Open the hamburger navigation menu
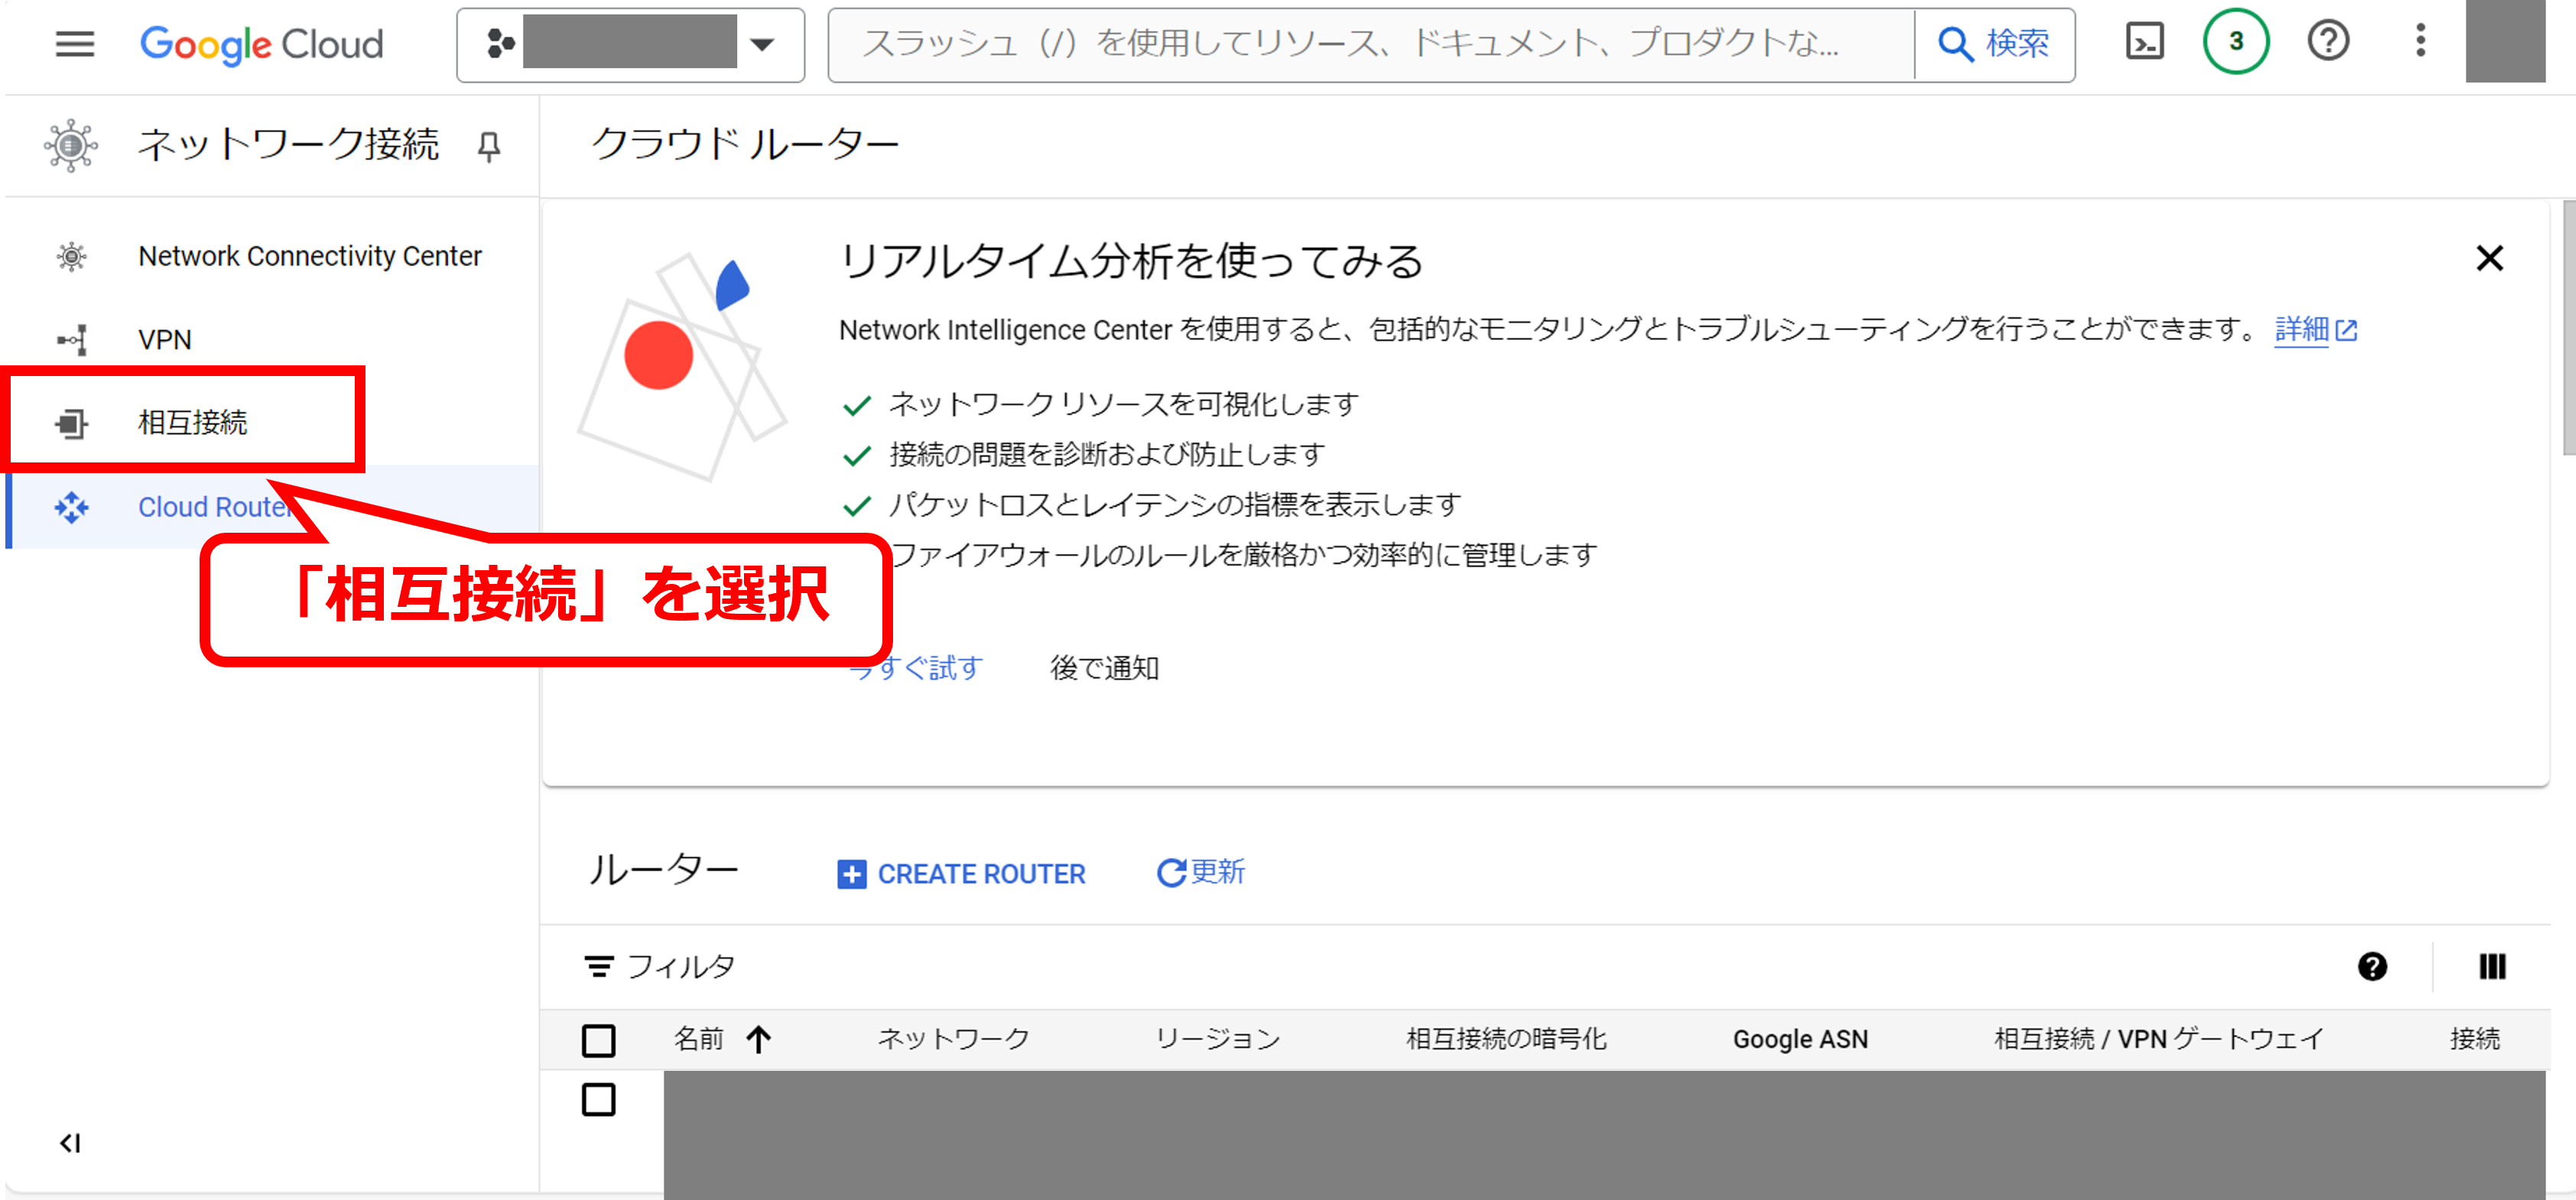 point(74,44)
